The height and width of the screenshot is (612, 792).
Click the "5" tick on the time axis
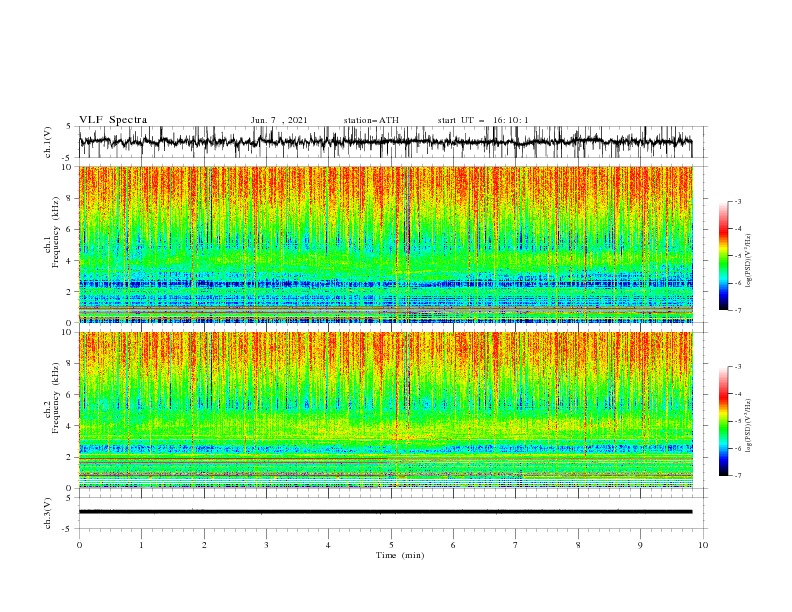(x=391, y=545)
